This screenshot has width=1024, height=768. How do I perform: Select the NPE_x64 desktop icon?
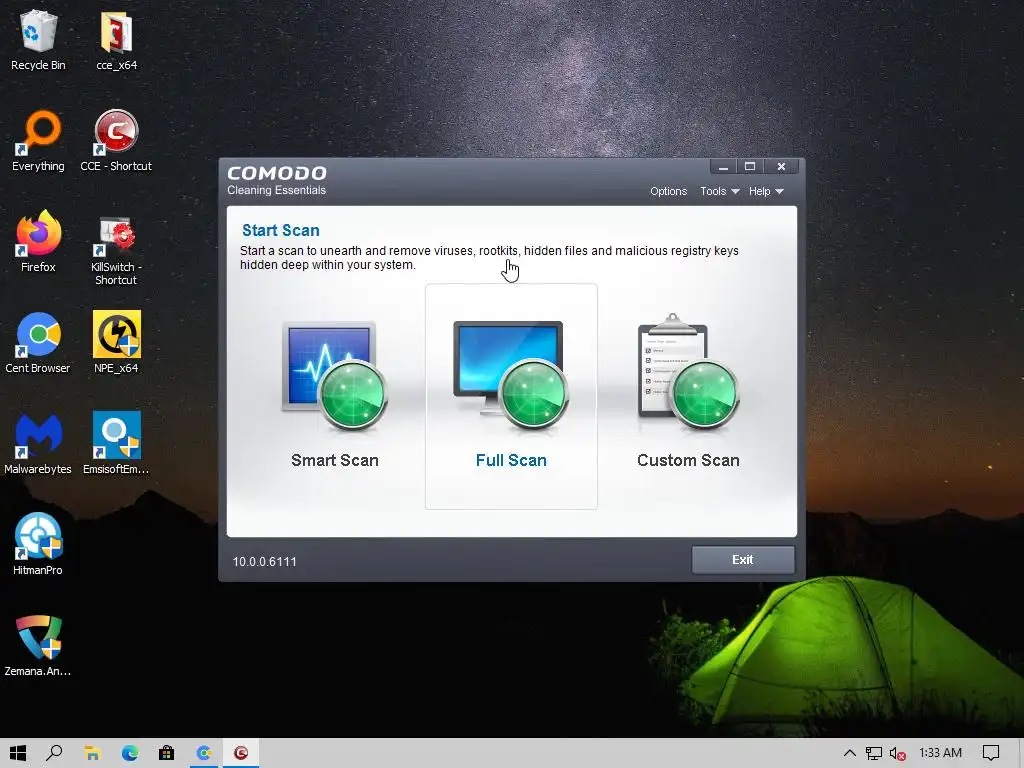116,344
